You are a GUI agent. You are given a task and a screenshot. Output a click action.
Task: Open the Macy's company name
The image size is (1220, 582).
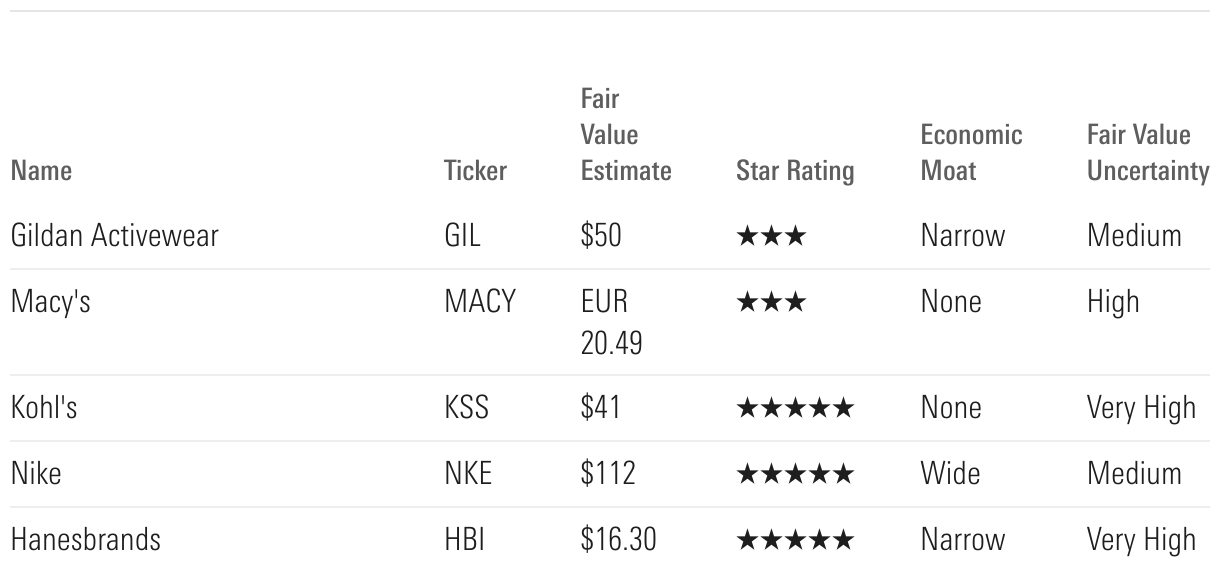pos(50,302)
